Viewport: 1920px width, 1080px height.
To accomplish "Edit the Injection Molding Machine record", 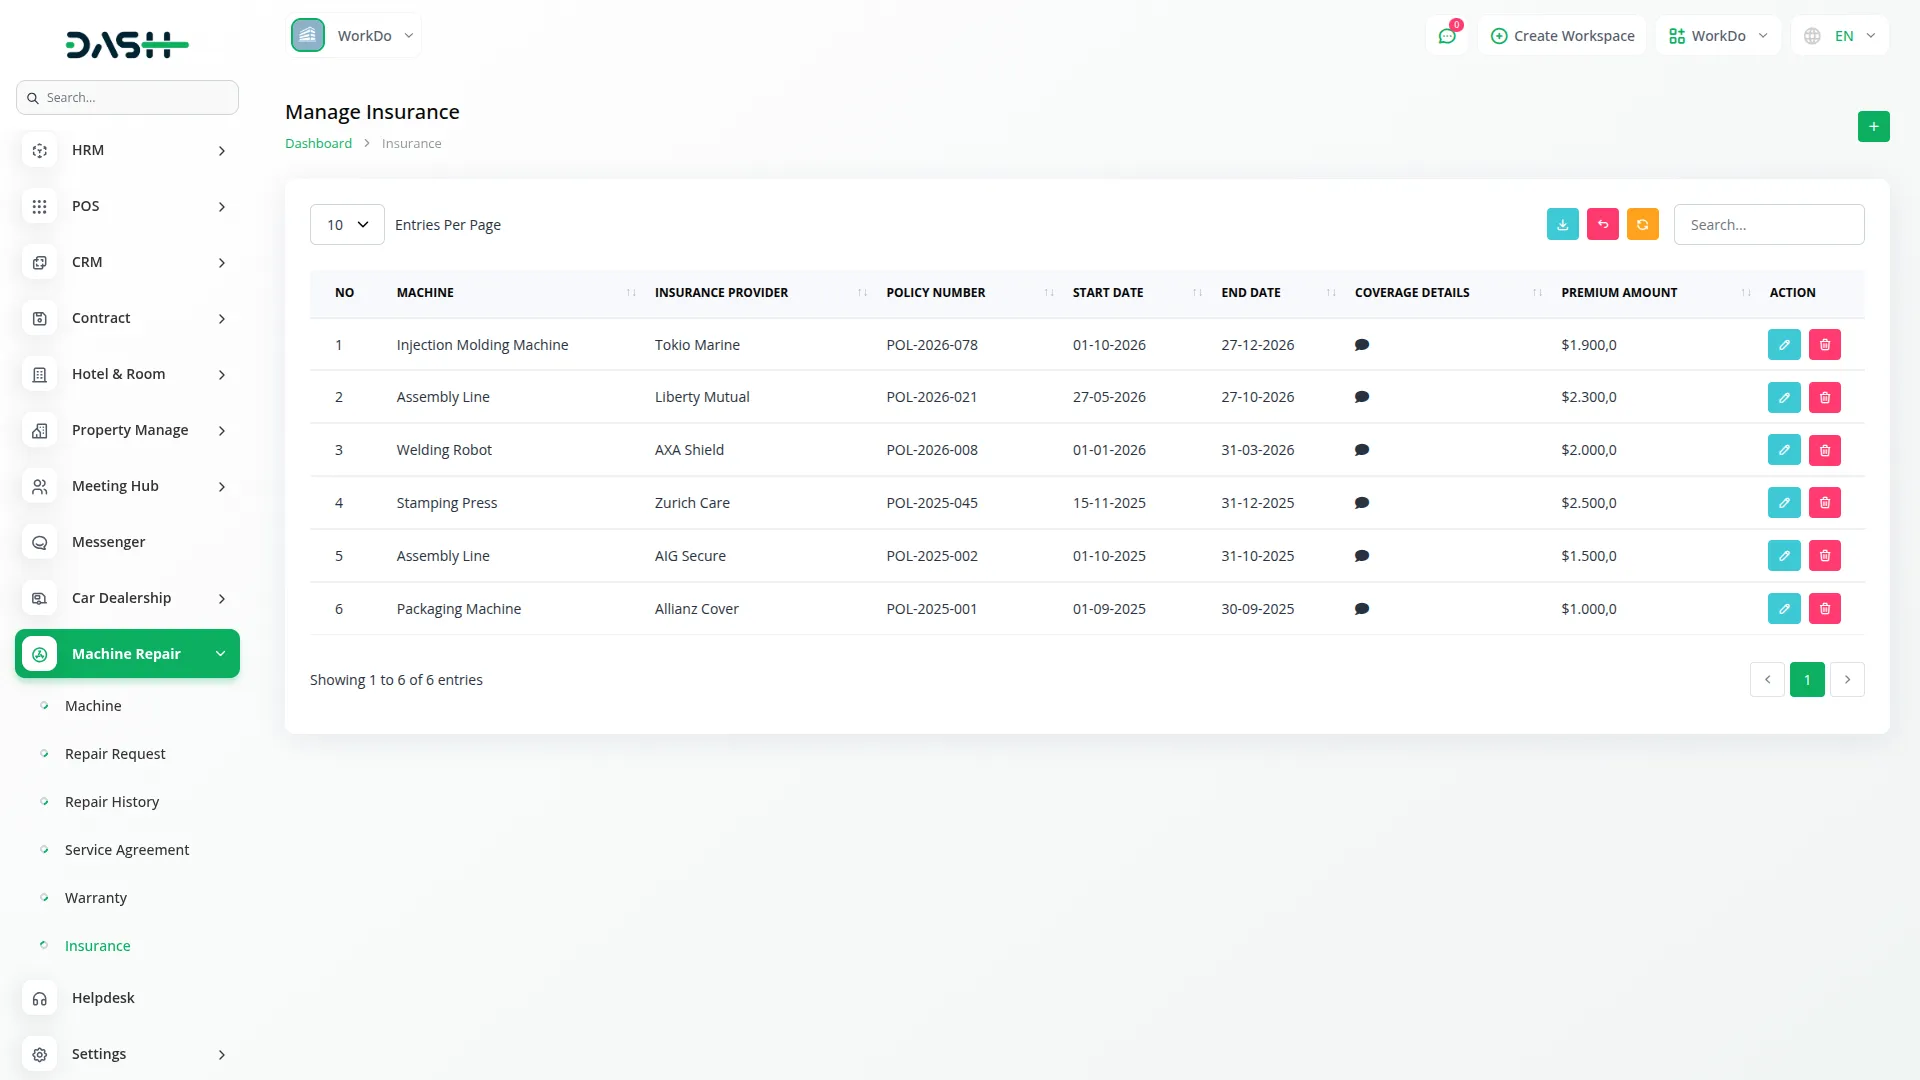I will (1784, 344).
